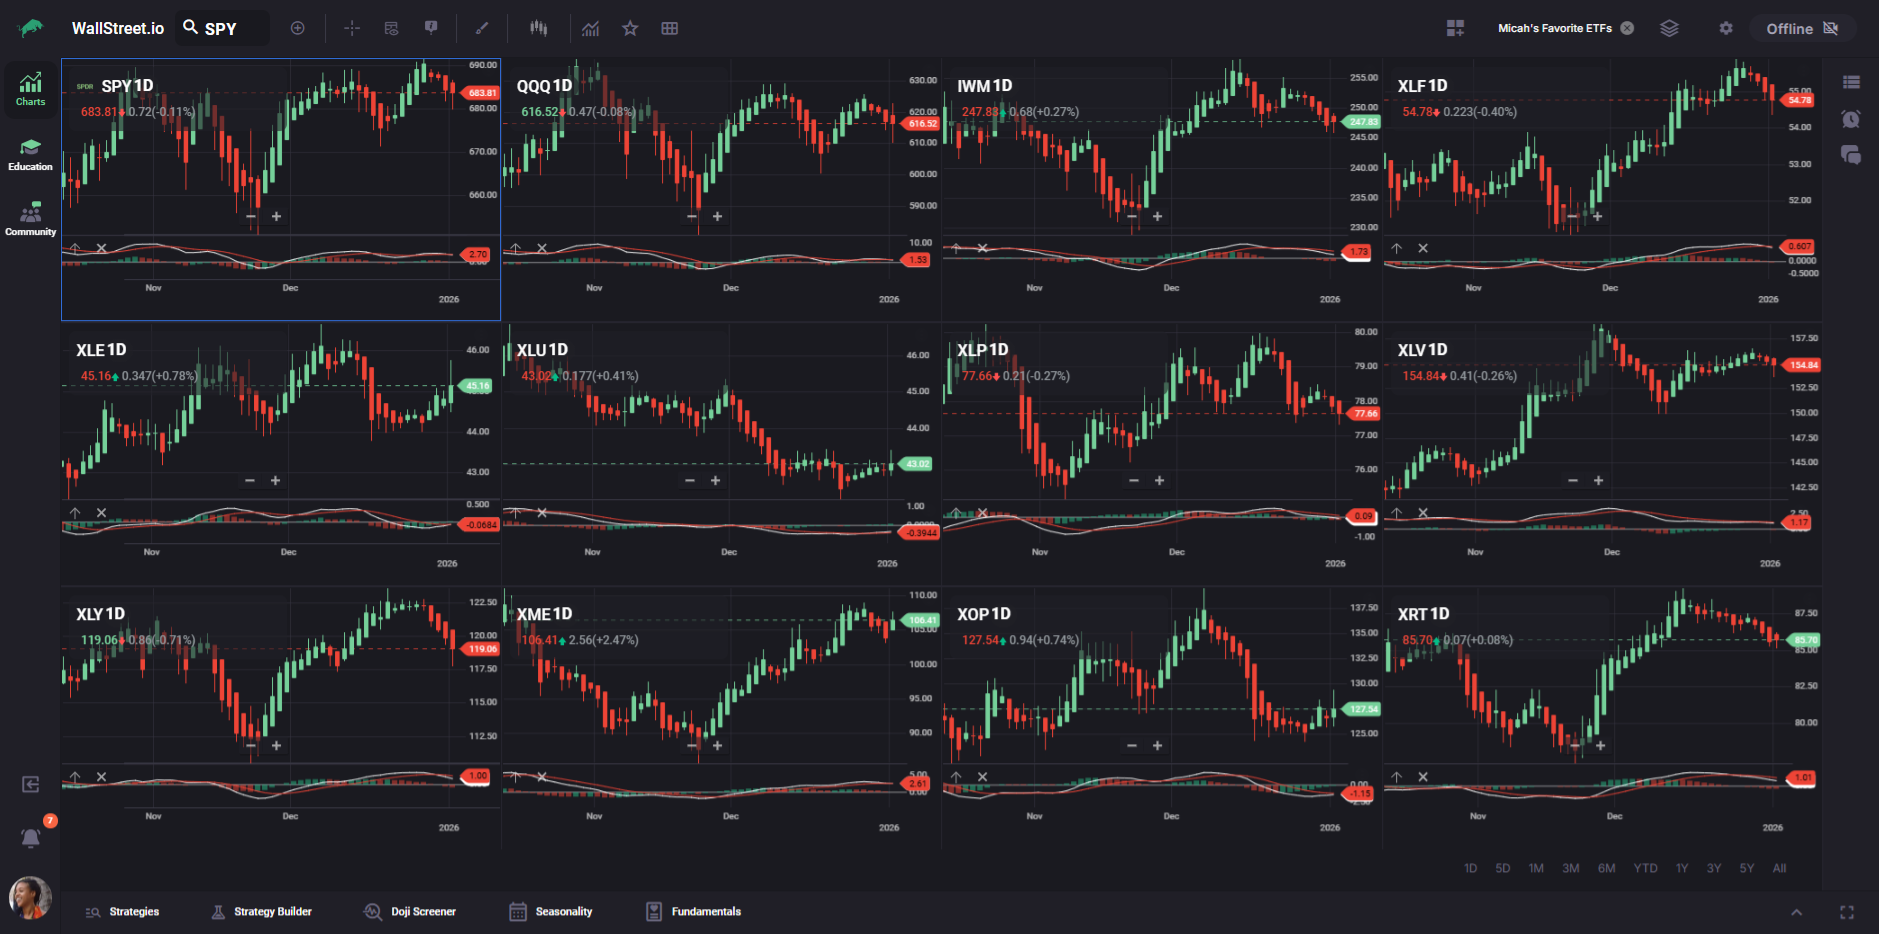Open the layouts layers dropdown
Image resolution: width=1879 pixels, height=934 pixels.
point(1669,28)
